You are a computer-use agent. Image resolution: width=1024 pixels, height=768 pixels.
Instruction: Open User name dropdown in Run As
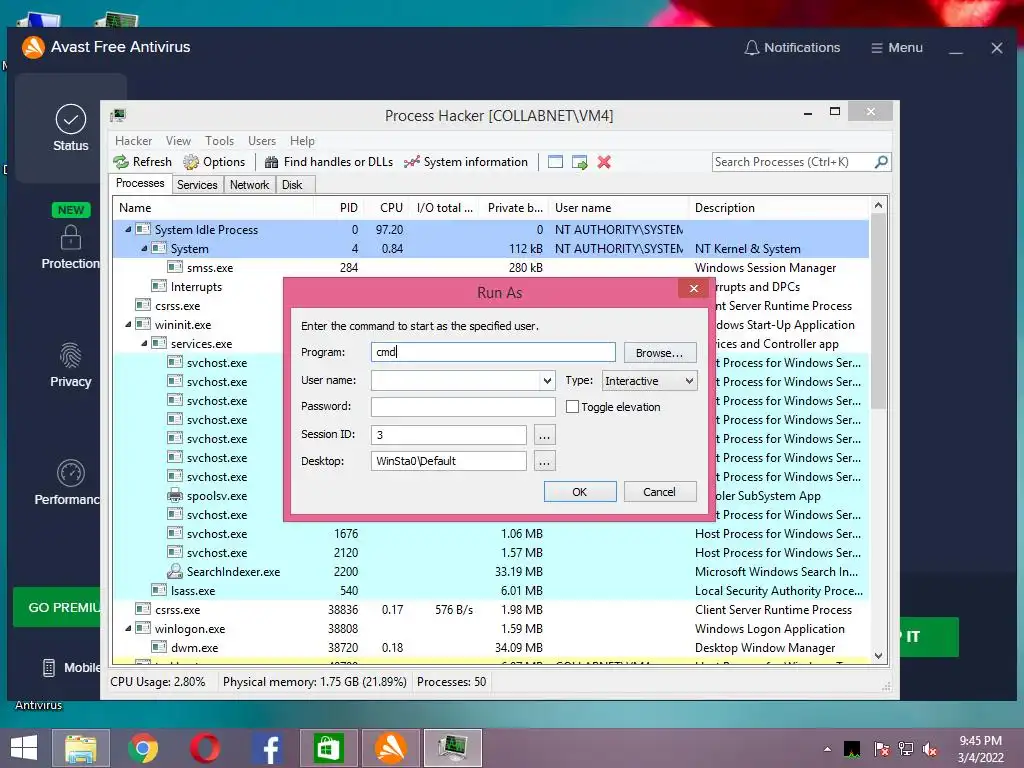(547, 381)
